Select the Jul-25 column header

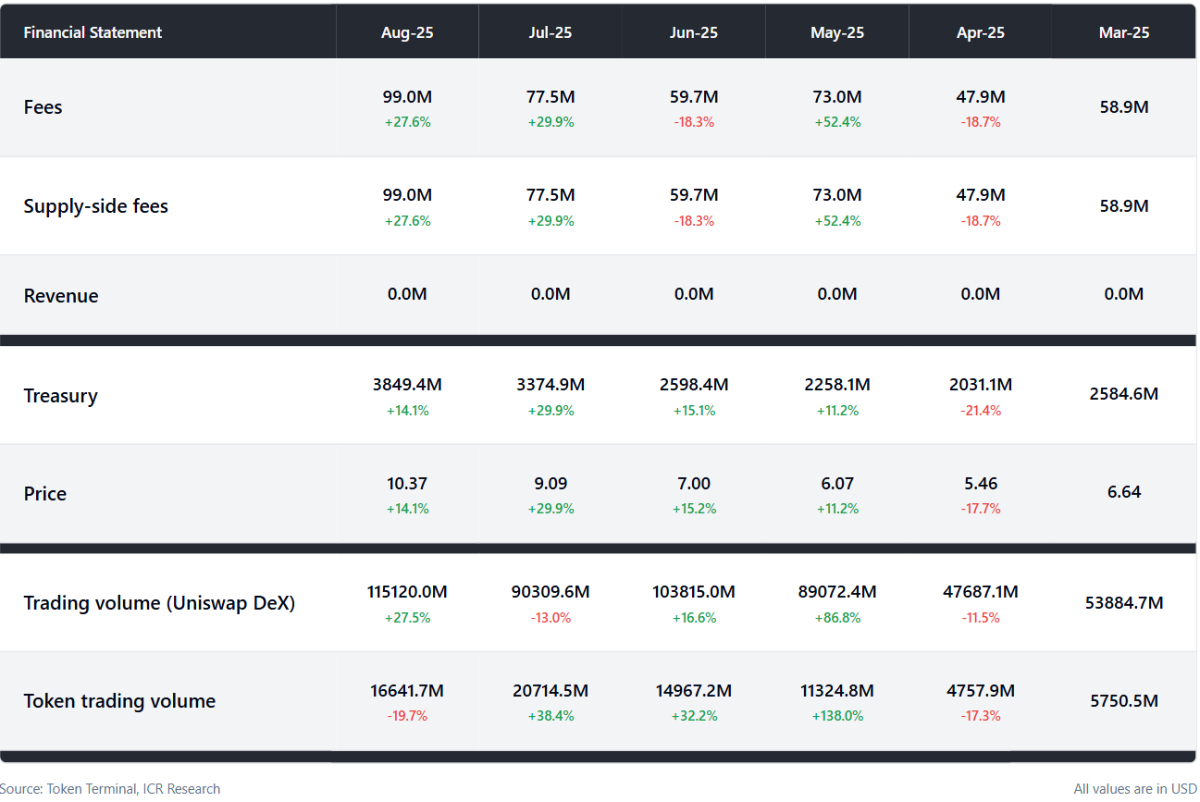[550, 32]
